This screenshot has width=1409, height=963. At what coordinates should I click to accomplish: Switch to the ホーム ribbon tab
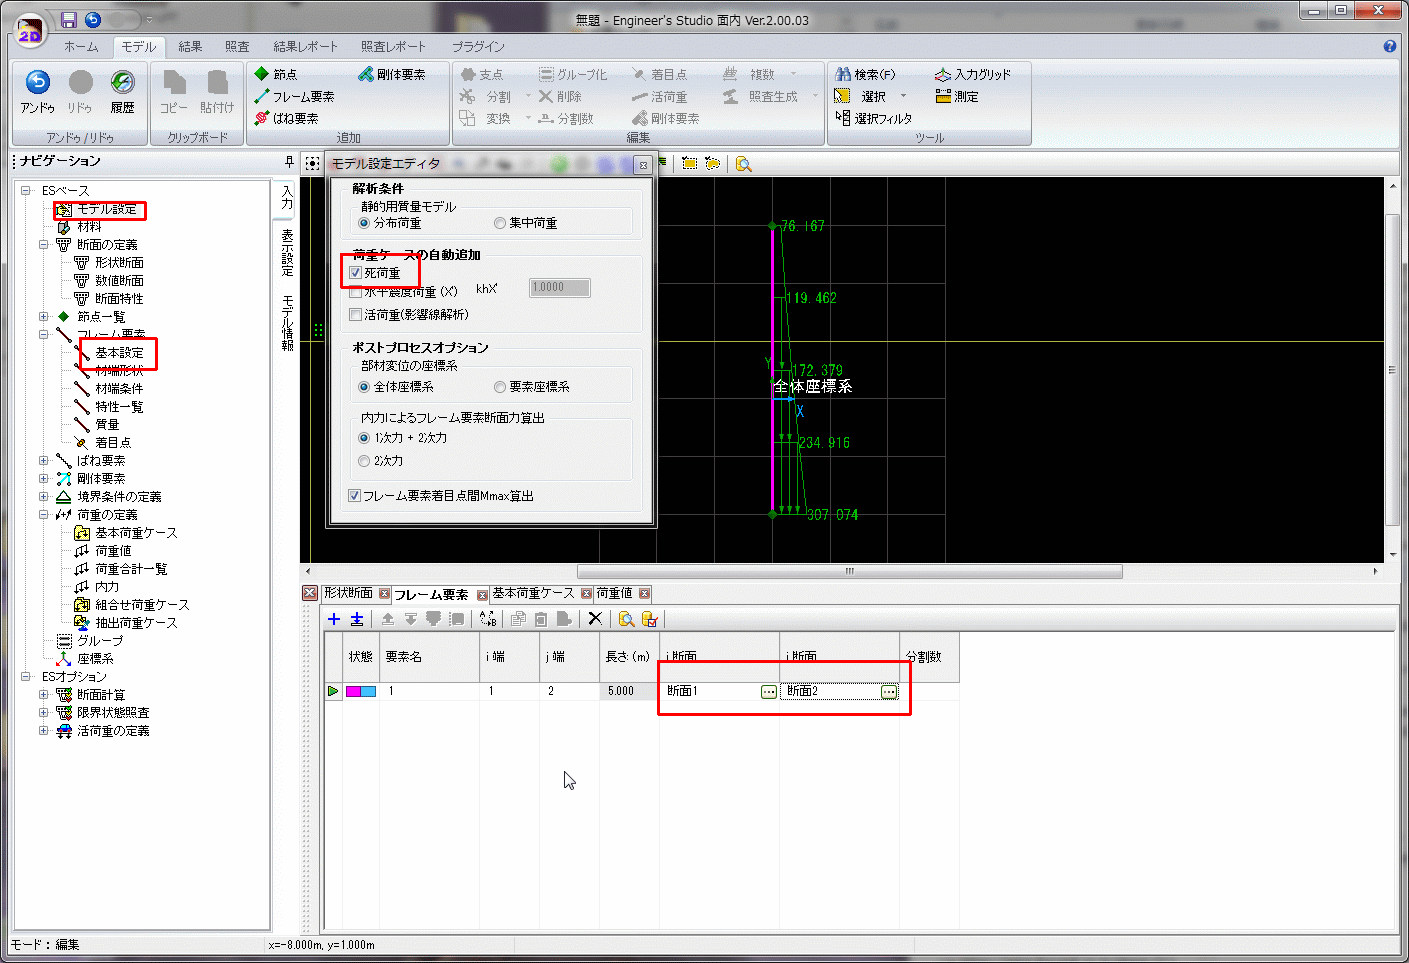pyautogui.click(x=81, y=46)
